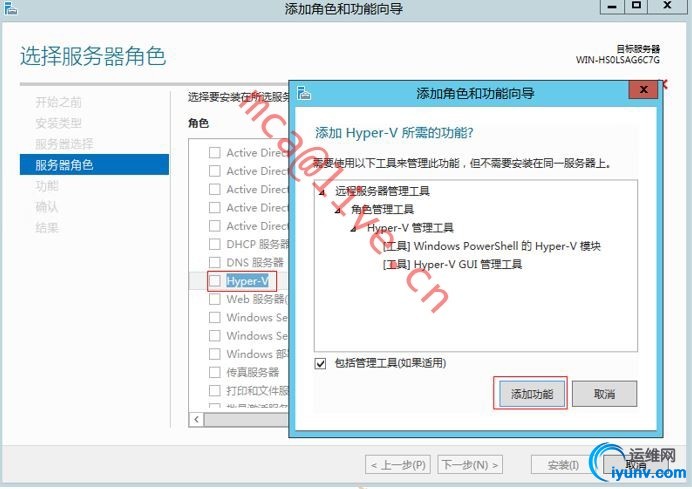Open the 功能 wizard step

47,186
